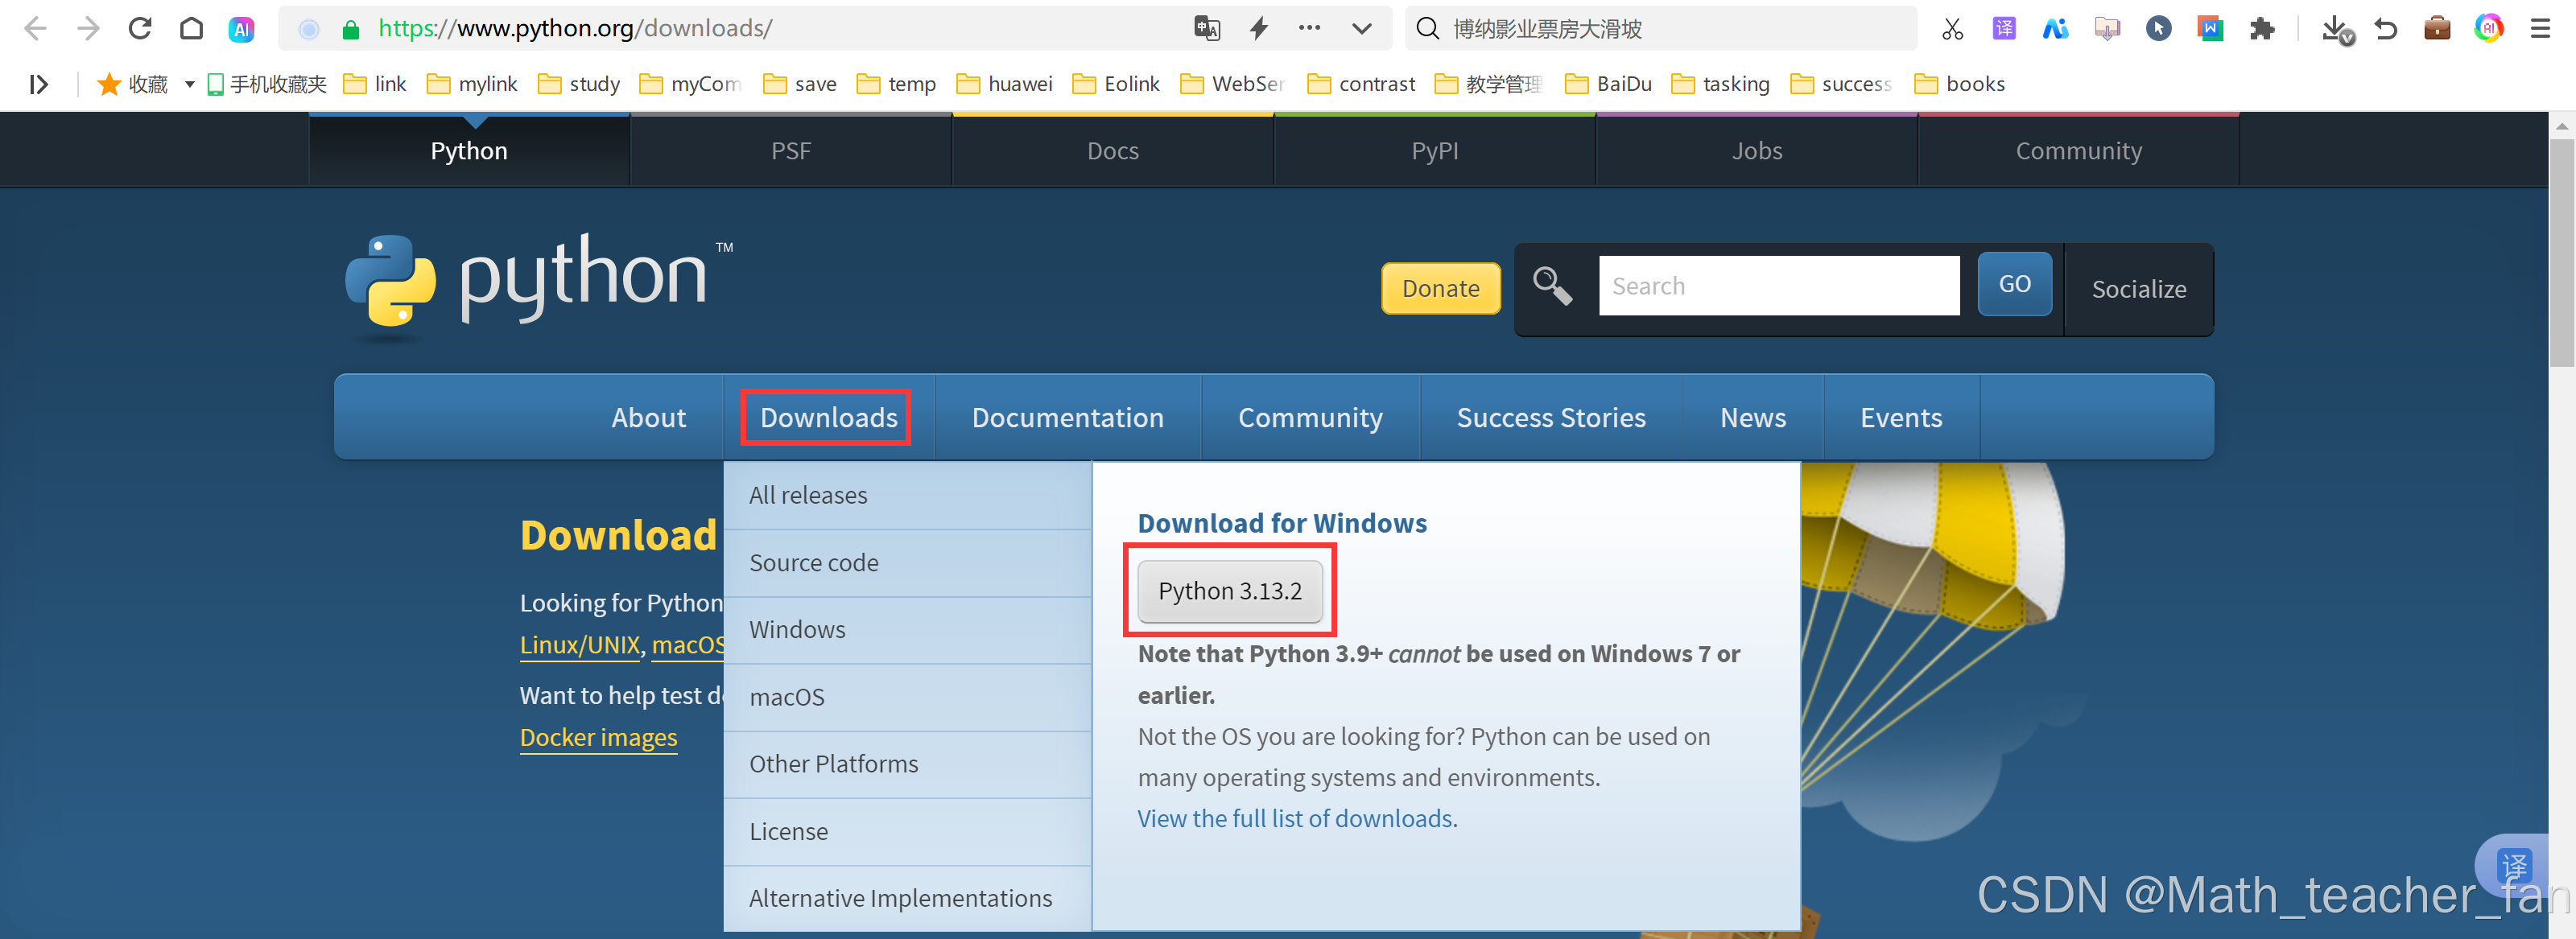2576x939 pixels.
Task: Click the GO search button
Action: tap(2014, 284)
